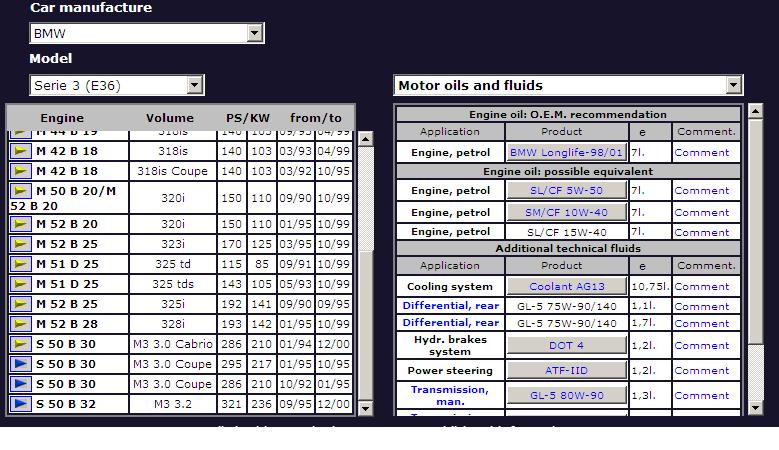Screen dimensions: 779x450
Task: Click engine table scrollbar down arrow
Action: click(365, 408)
